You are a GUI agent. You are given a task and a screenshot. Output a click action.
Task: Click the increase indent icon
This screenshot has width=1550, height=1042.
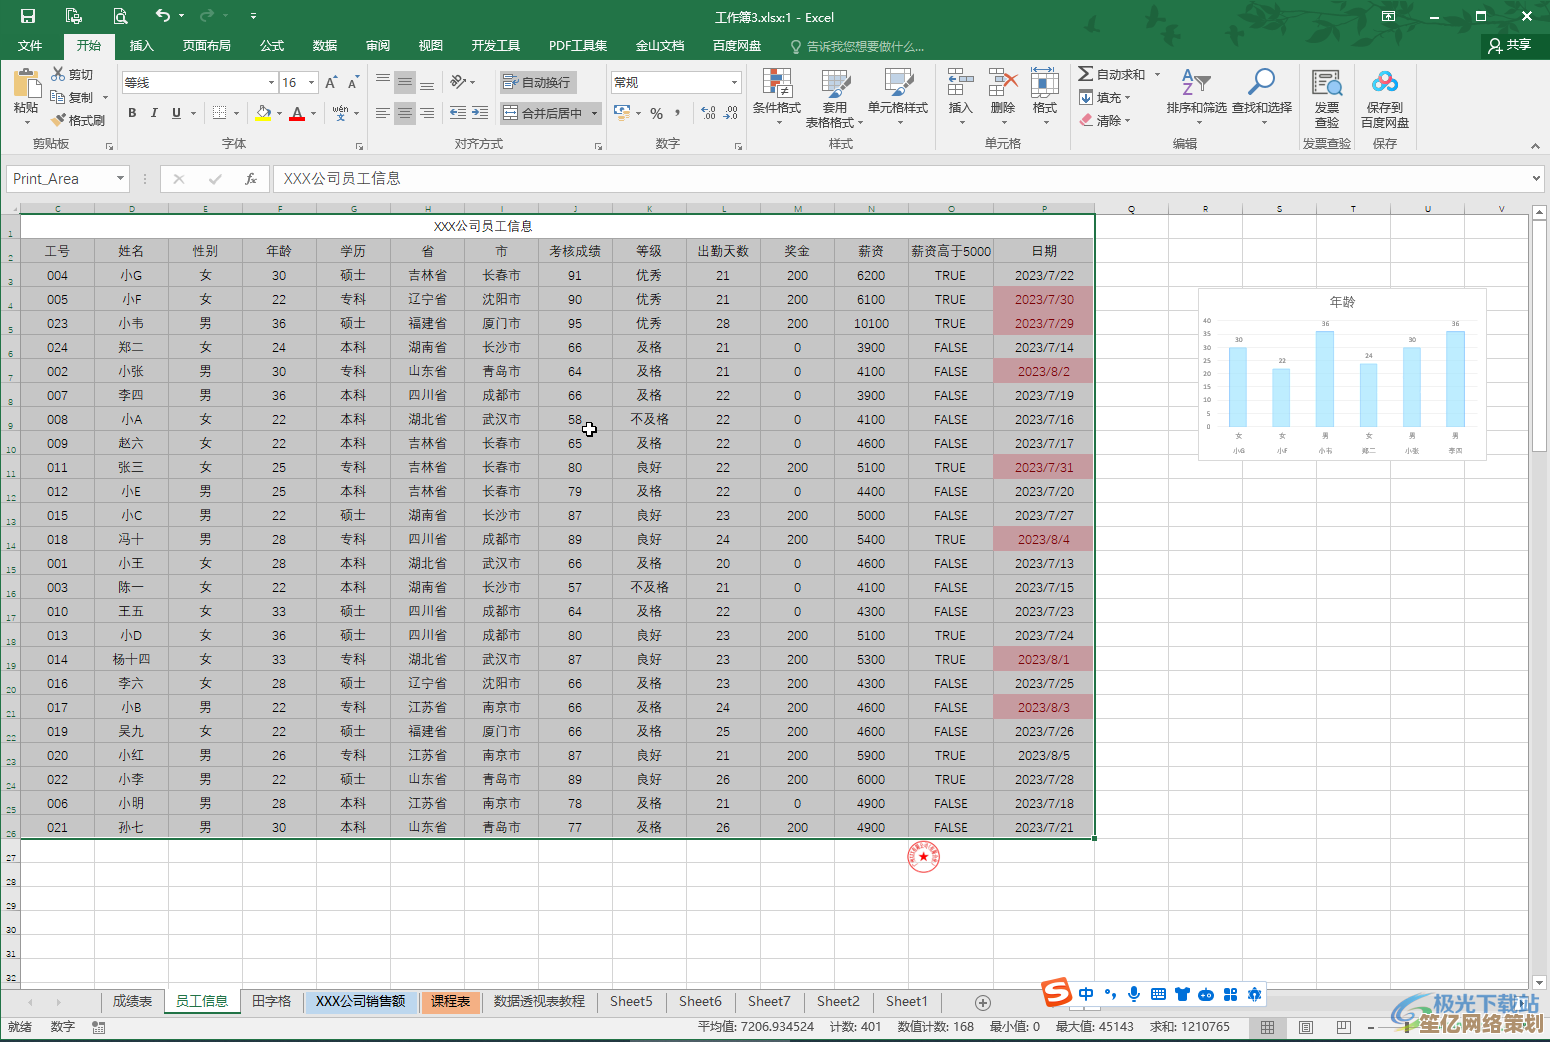pyautogui.click(x=480, y=113)
